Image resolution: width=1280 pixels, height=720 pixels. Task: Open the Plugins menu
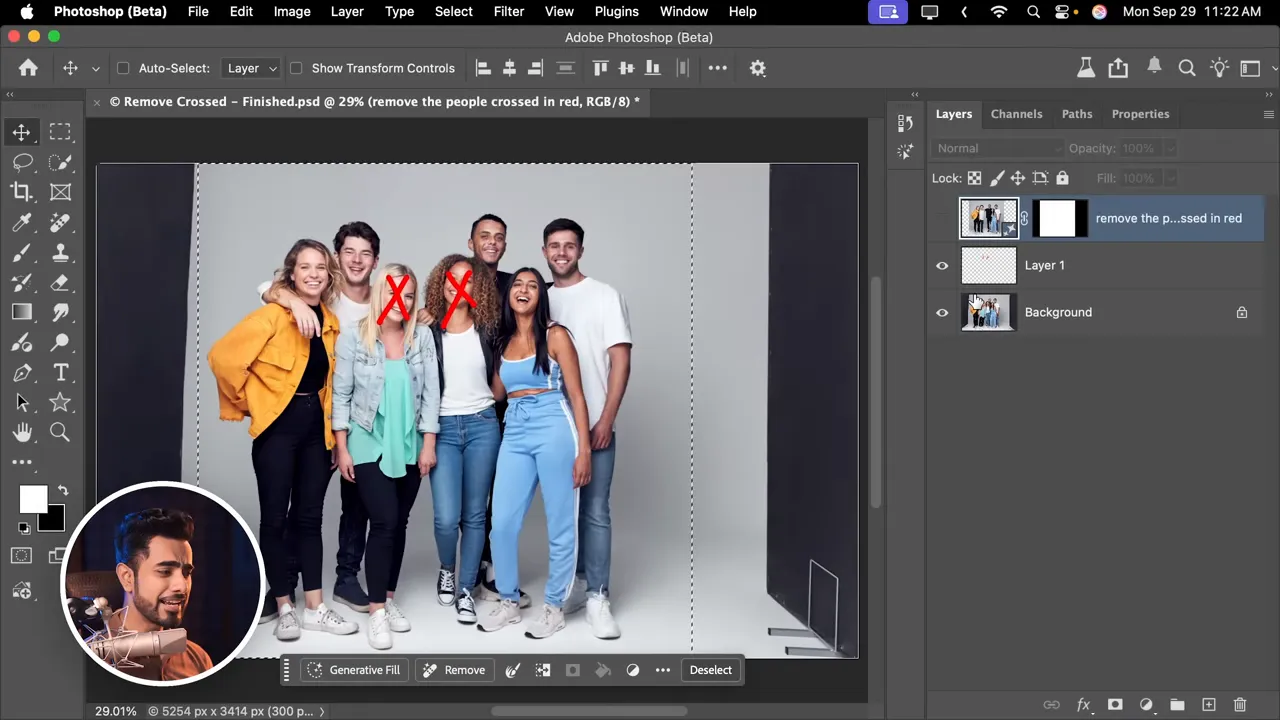pyautogui.click(x=616, y=11)
